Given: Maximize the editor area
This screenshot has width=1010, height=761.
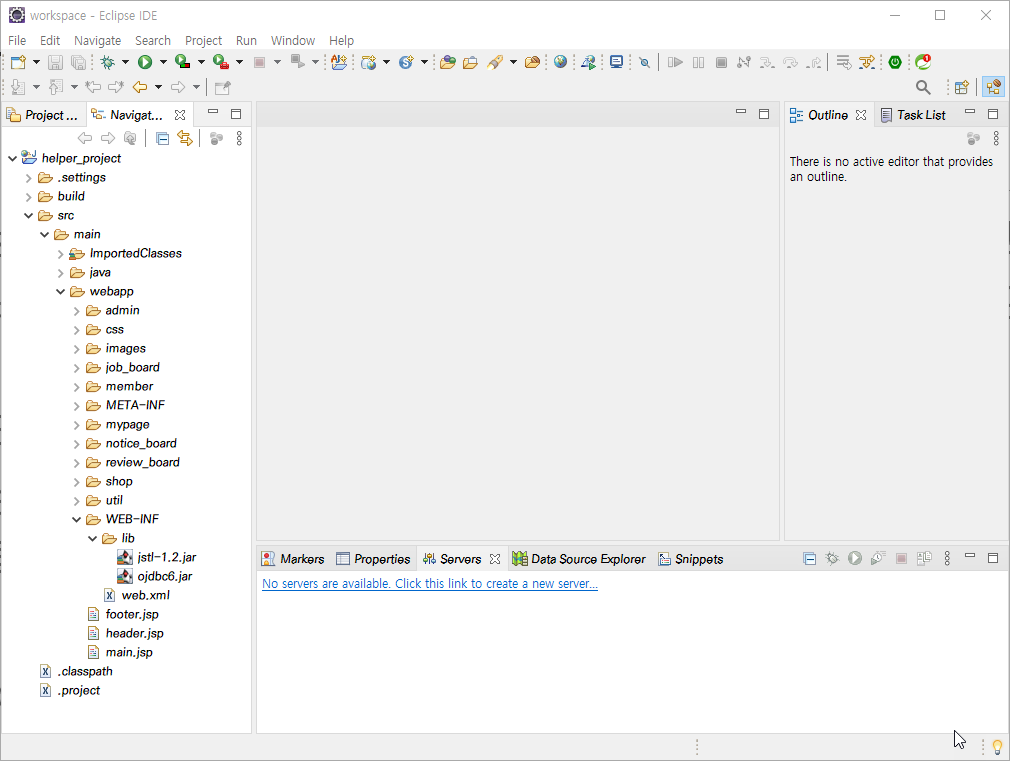Looking at the screenshot, I should (764, 114).
